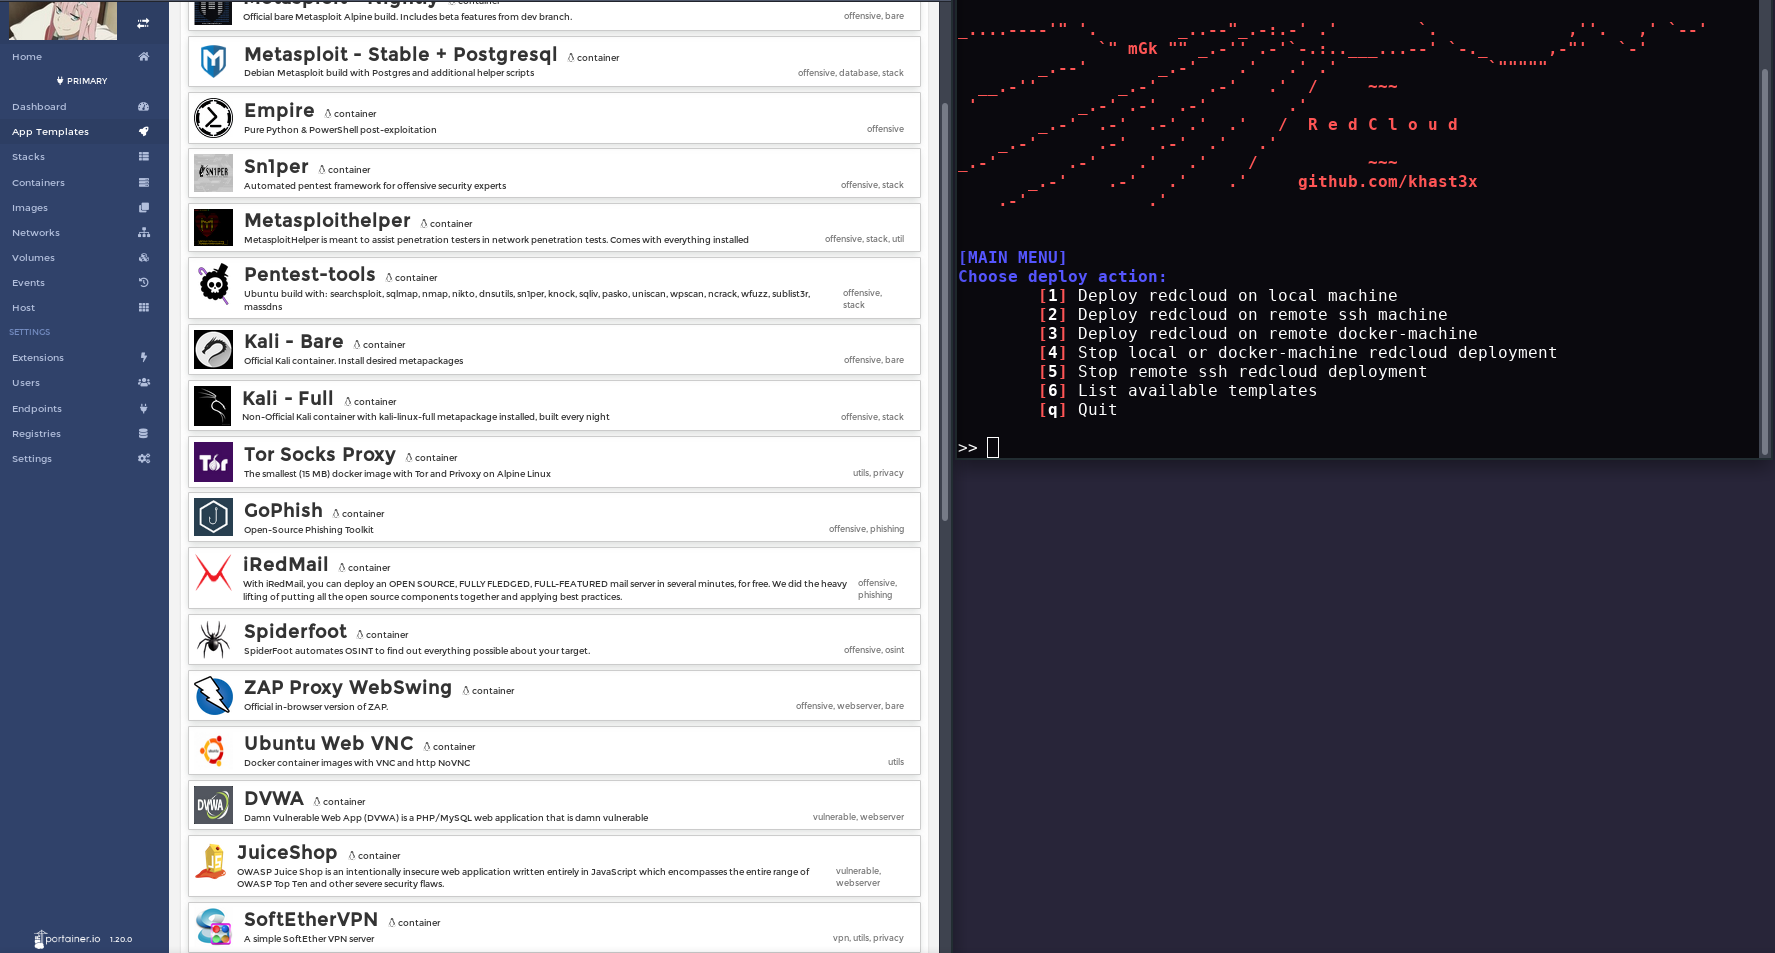Open the GoPhish template title
Image resolution: width=1775 pixels, height=953 pixels.
tap(283, 511)
